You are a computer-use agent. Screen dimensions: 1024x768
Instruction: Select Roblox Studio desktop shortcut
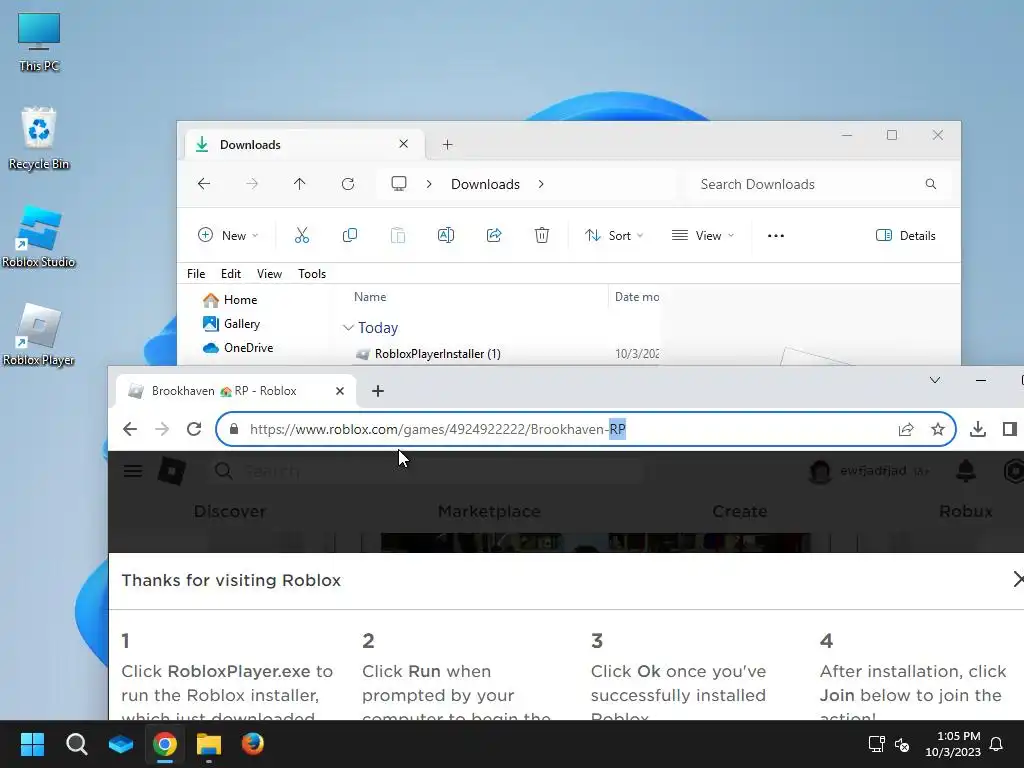(39, 236)
